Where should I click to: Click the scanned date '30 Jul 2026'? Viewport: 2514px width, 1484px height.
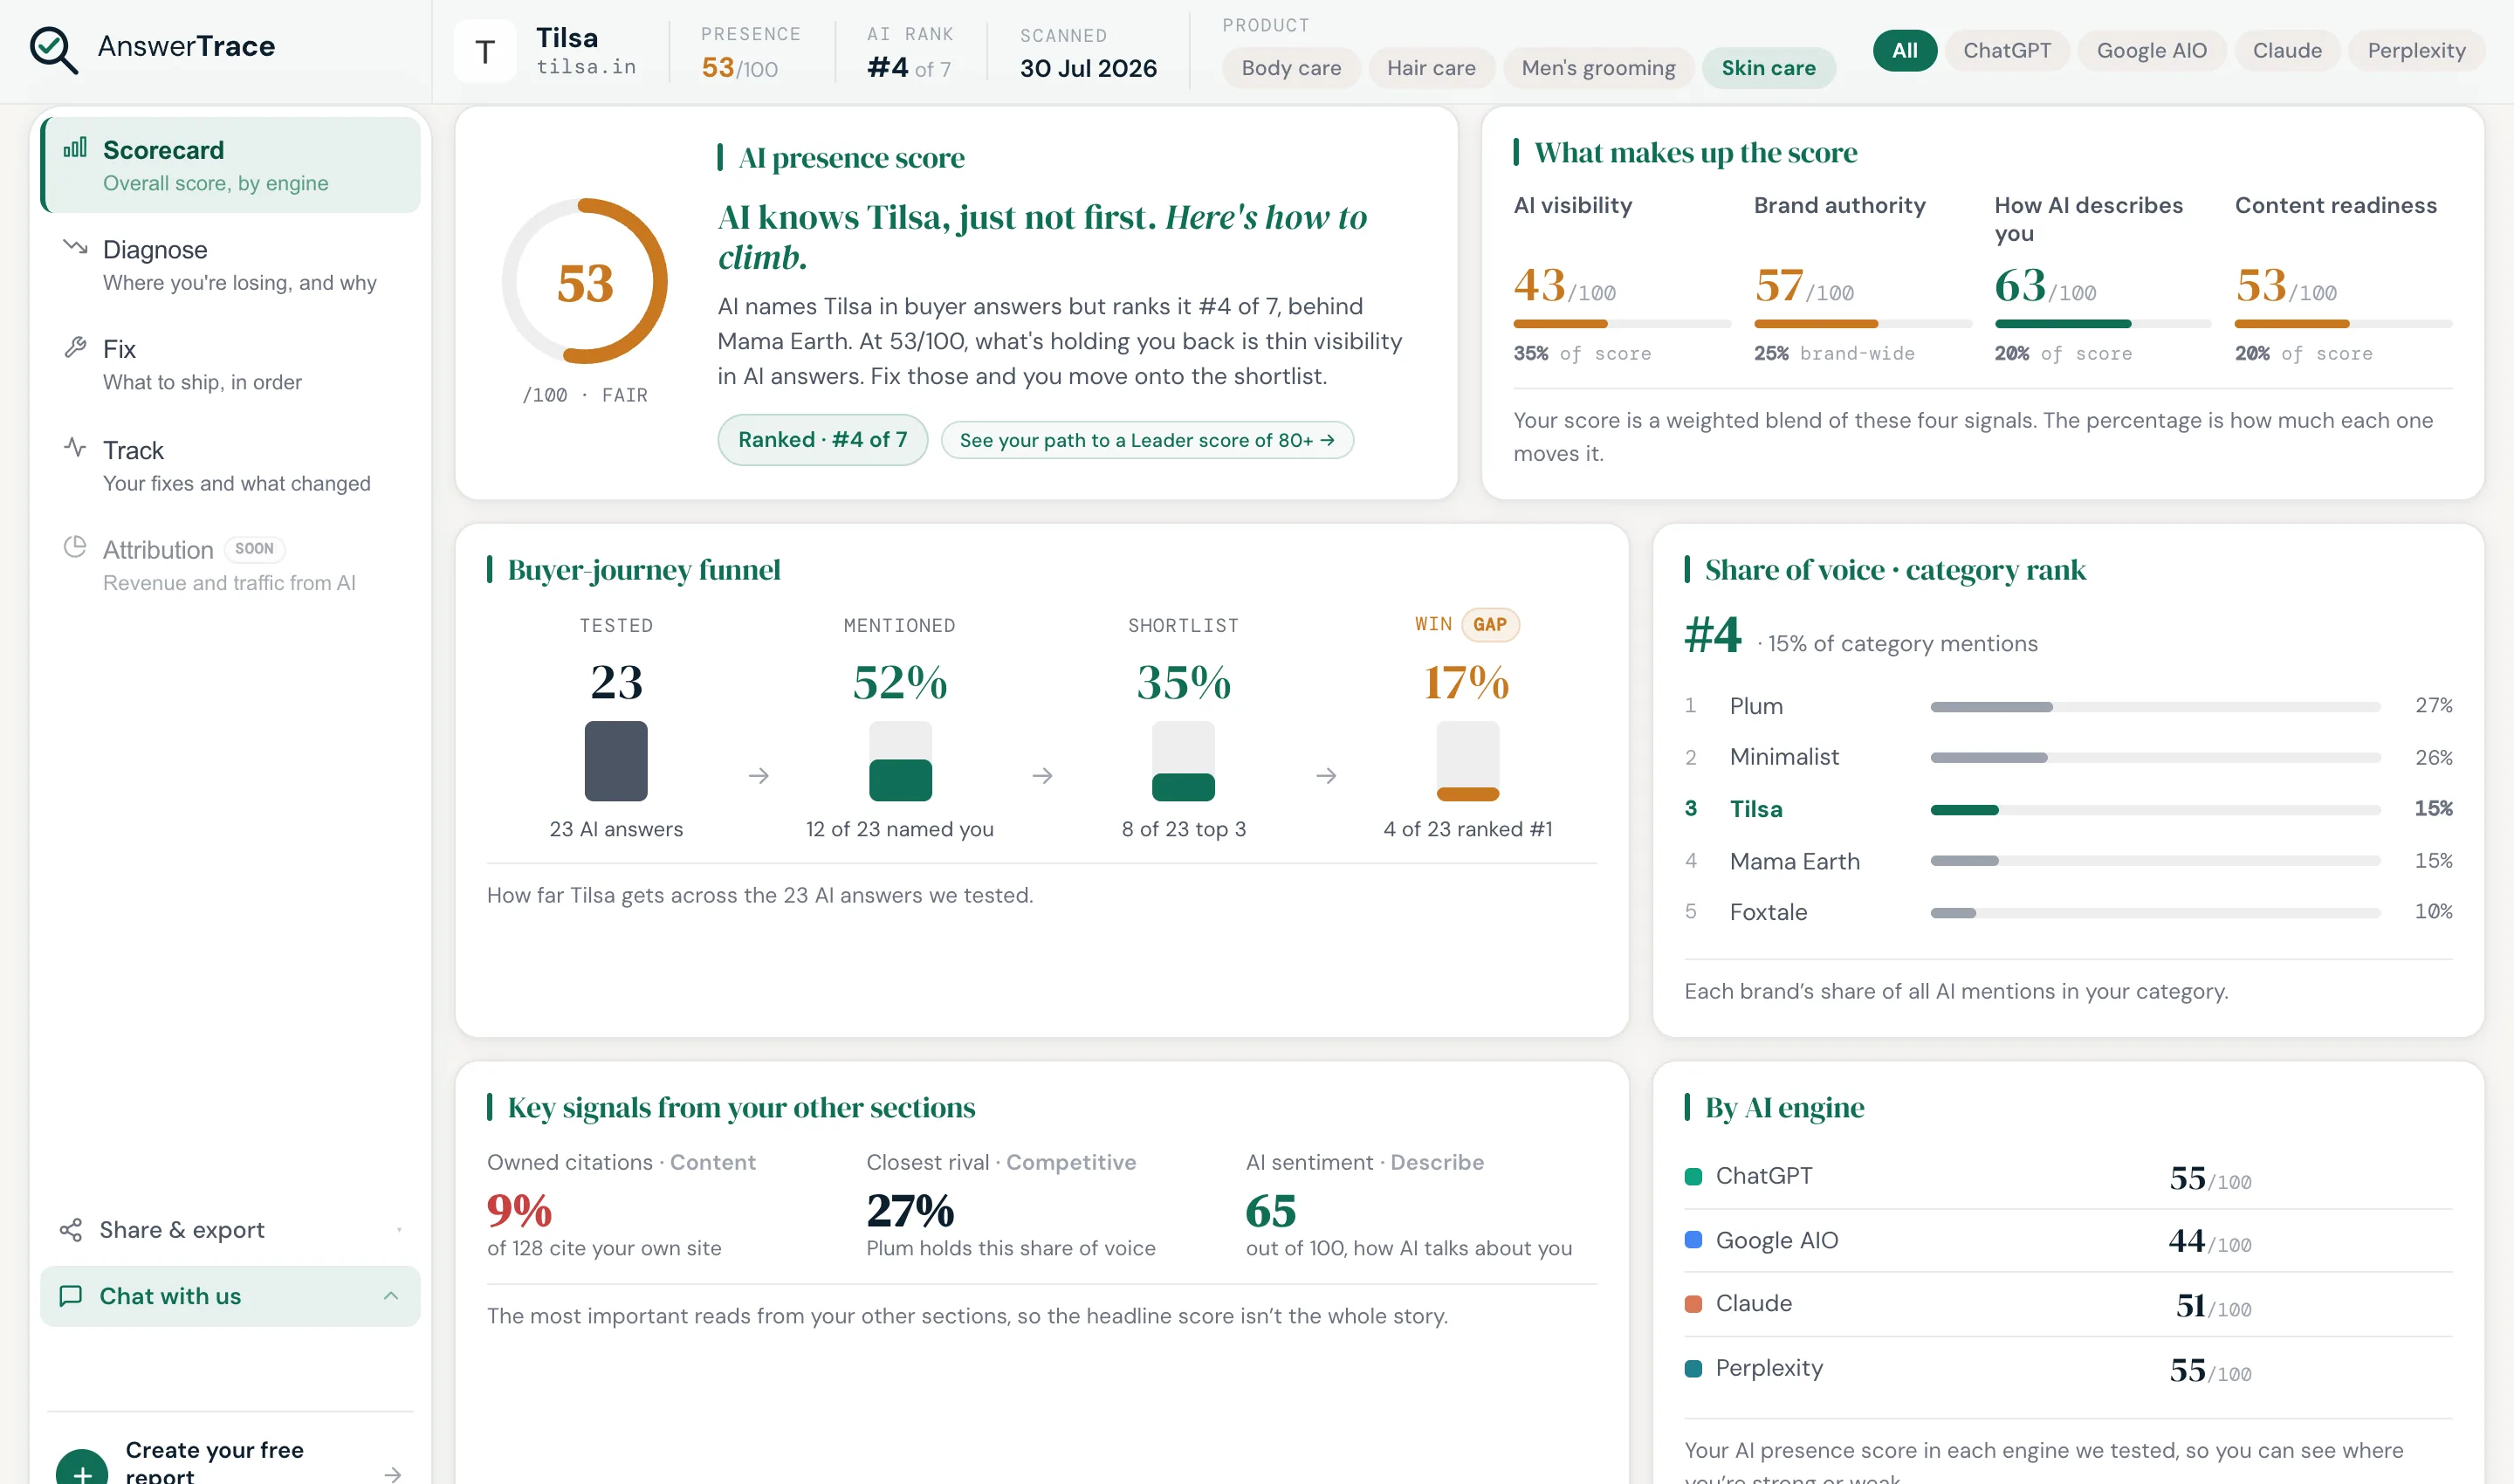pos(1088,68)
